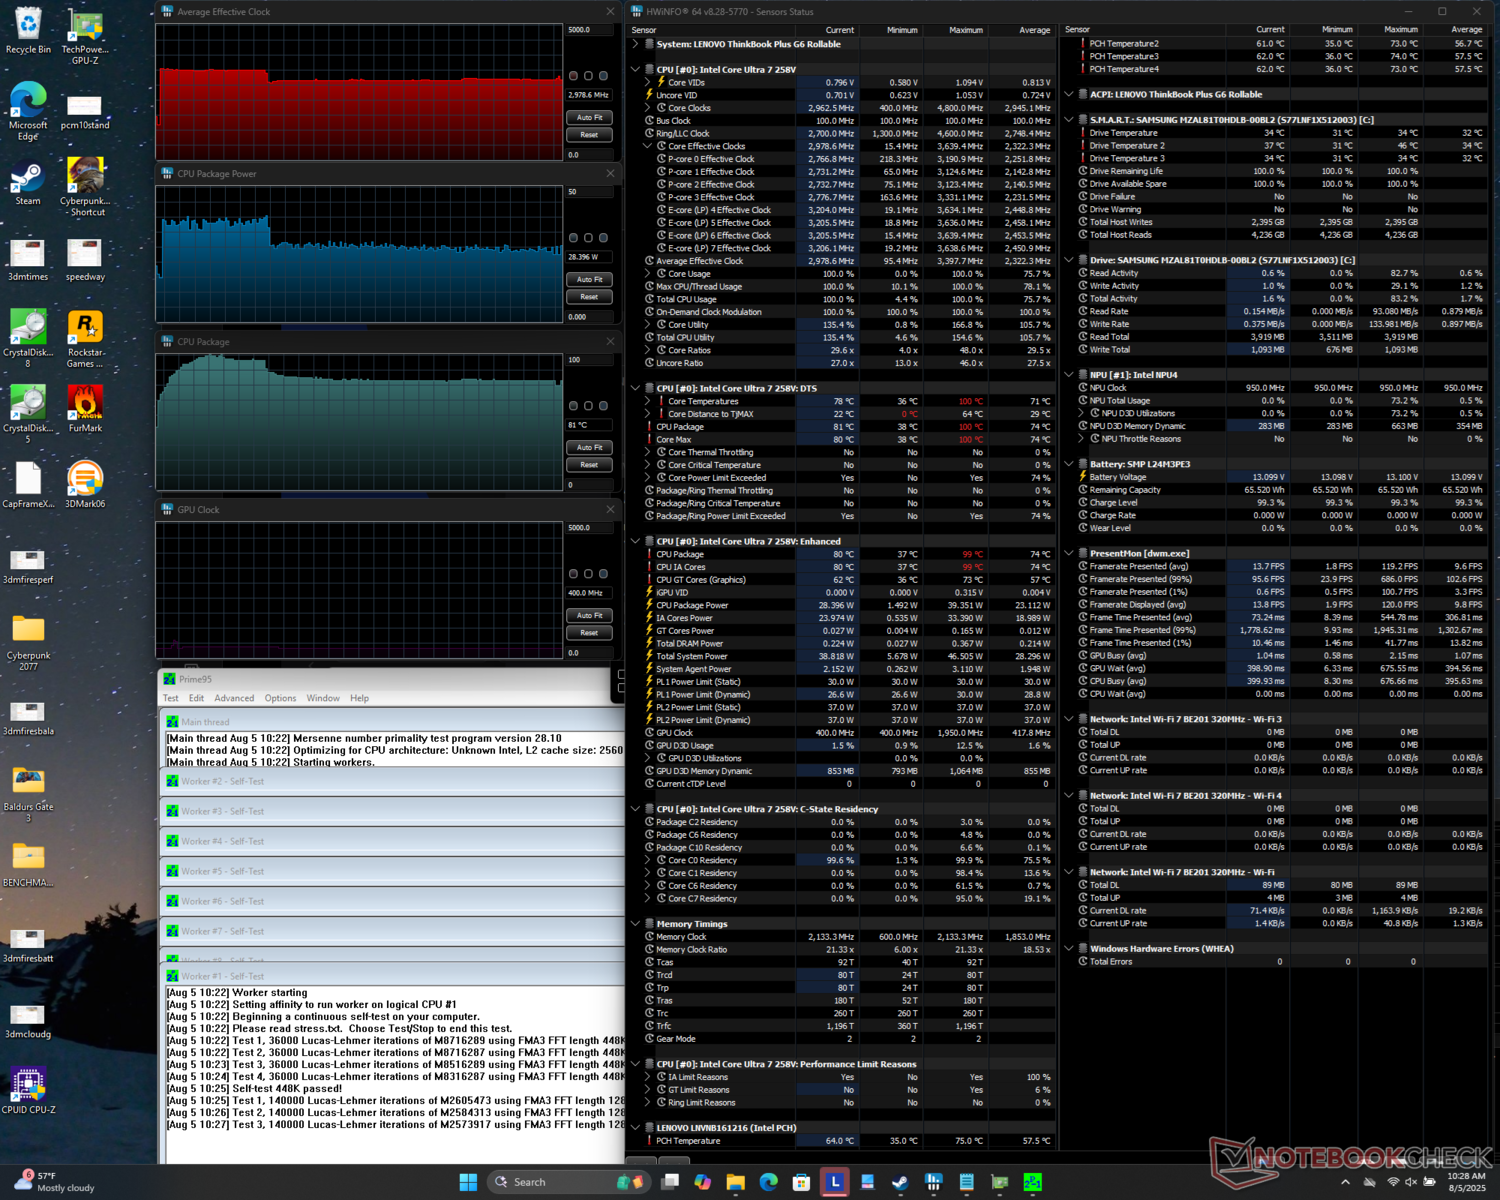The height and width of the screenshot is (1200, 1500).
Task: Open the Lenovo L app on the taskbar
Action: (x=835, y=1182)
